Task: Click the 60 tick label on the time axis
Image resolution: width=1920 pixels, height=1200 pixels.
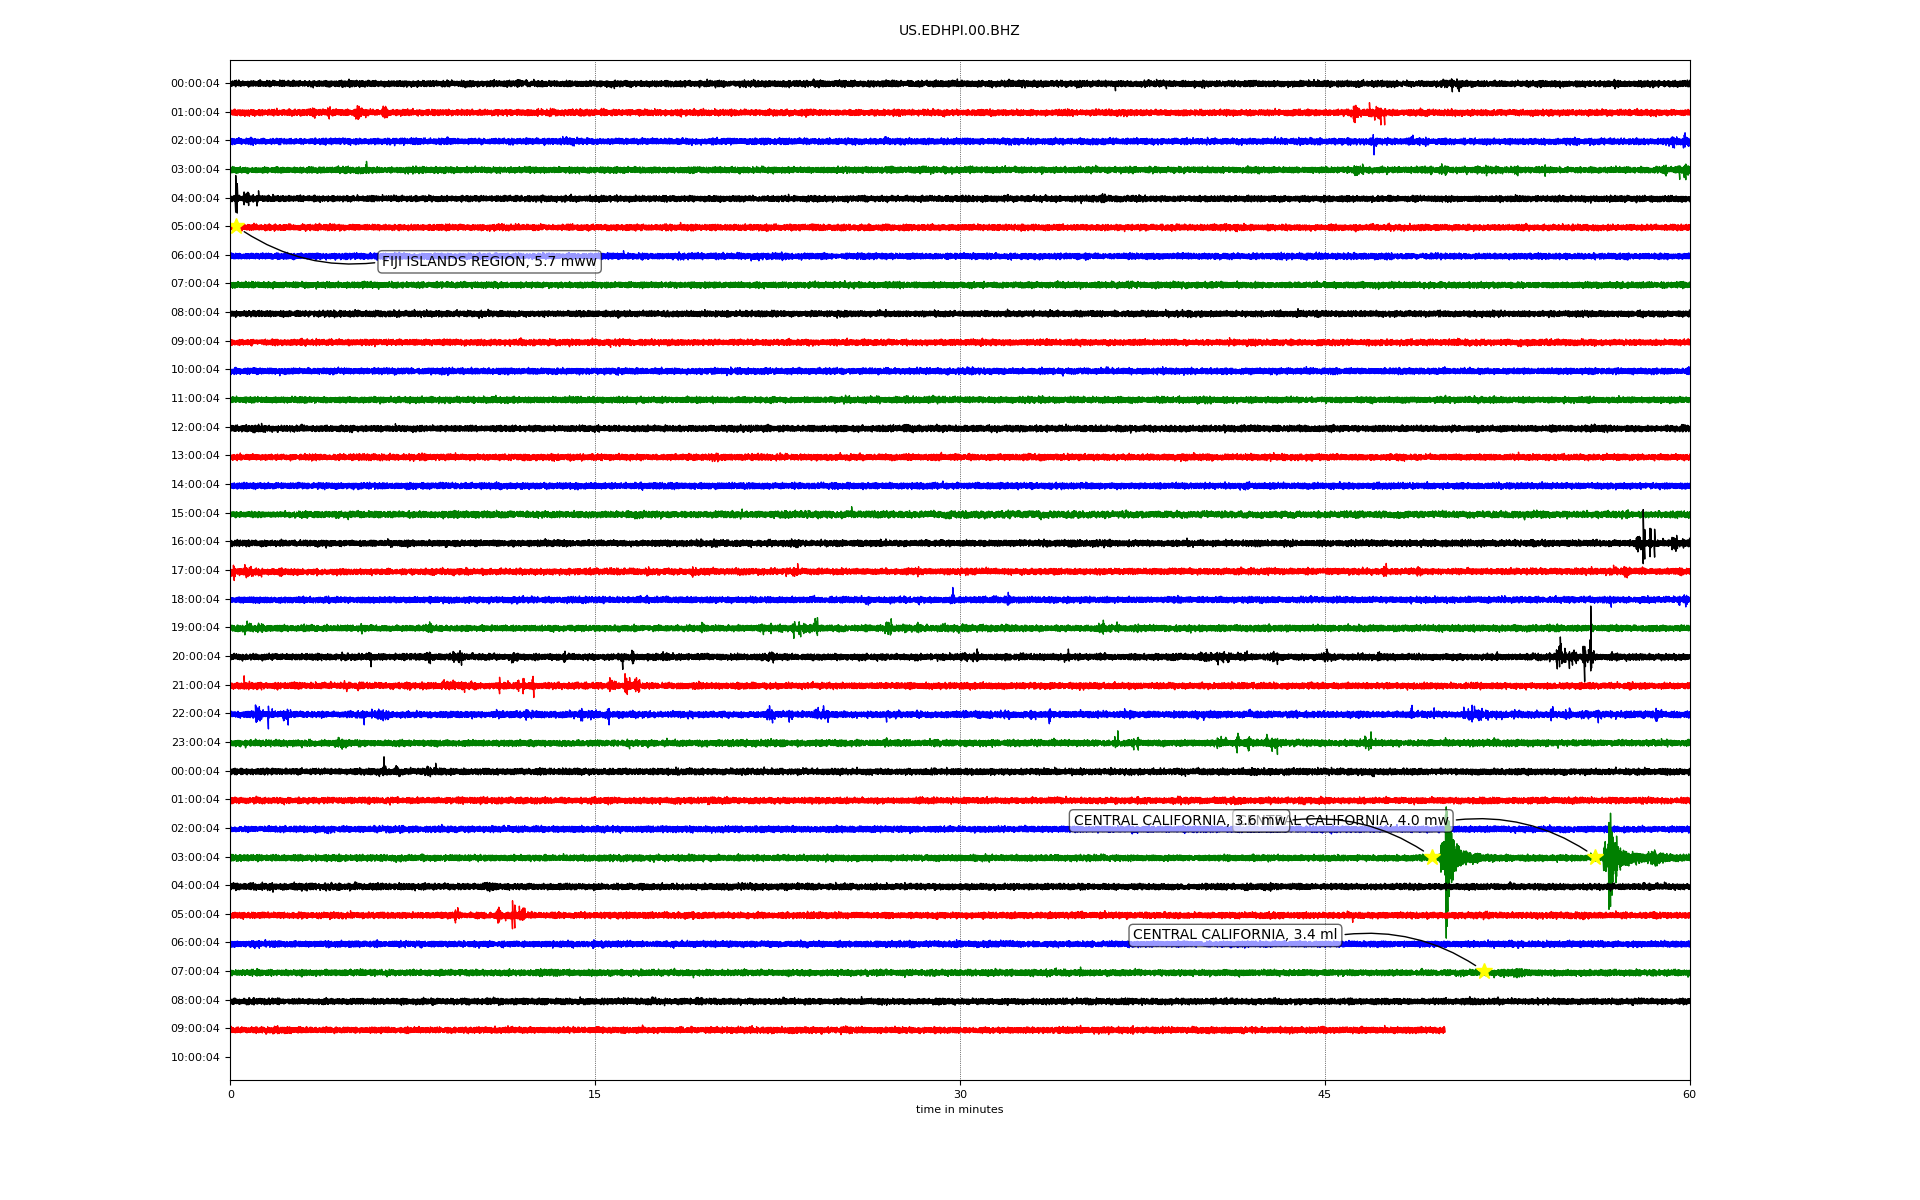Action: pyautogui.click(x=1689, y=1094)
